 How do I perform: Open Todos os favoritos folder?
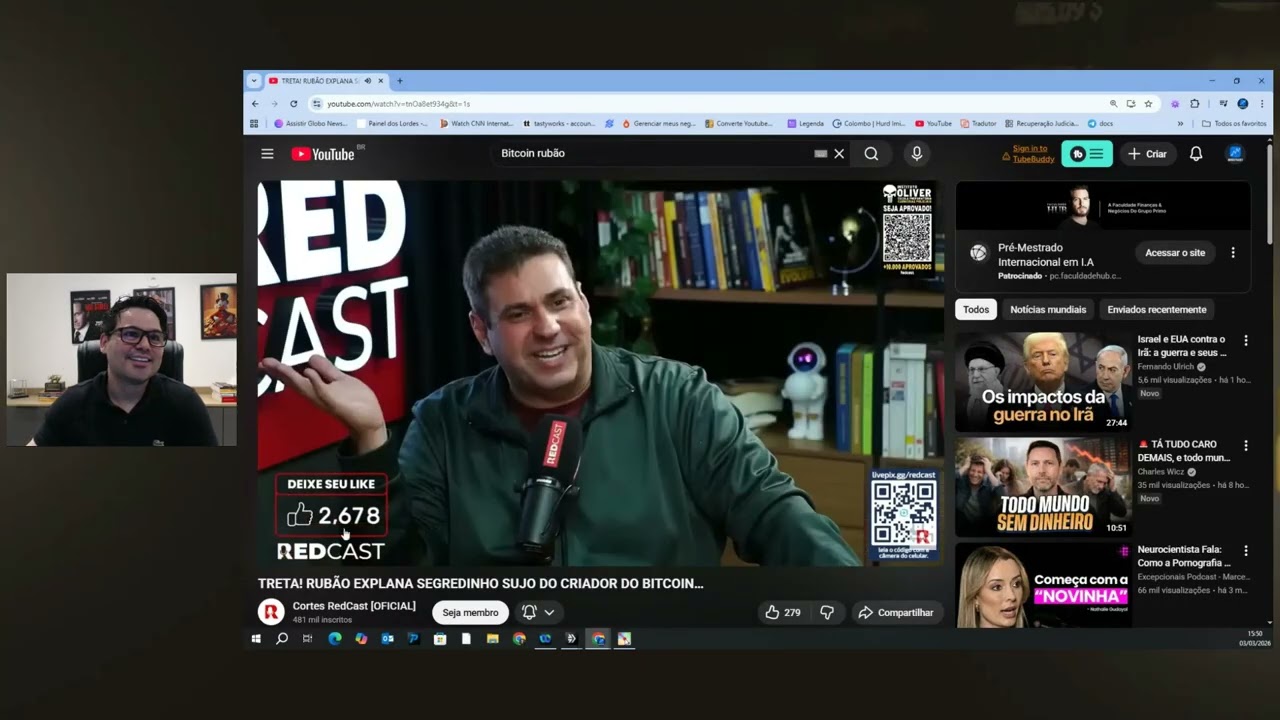(1235, 123)
